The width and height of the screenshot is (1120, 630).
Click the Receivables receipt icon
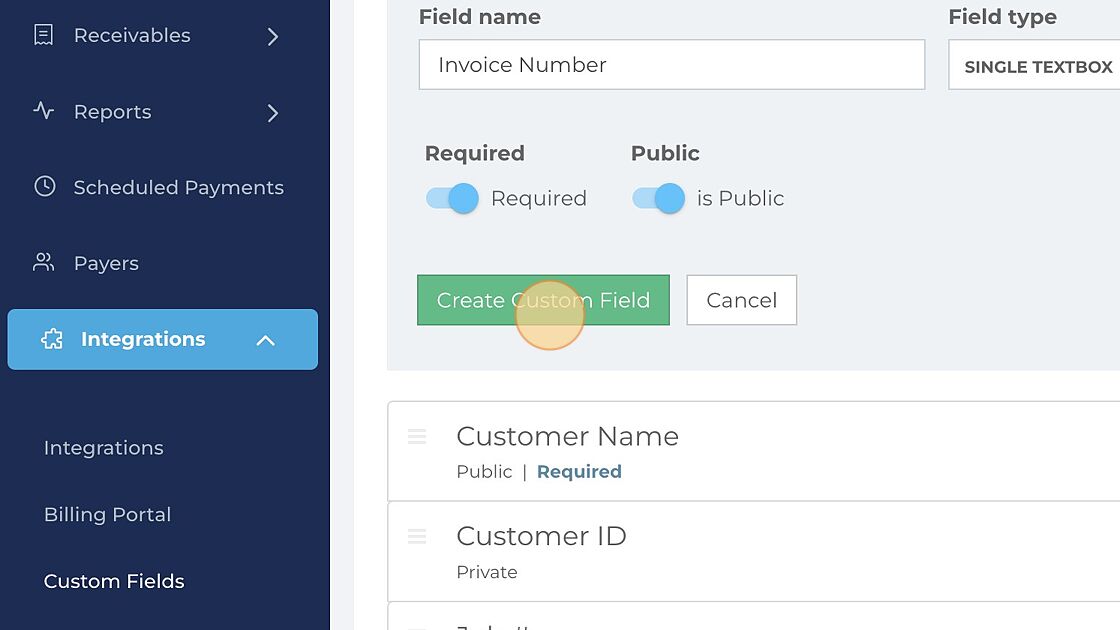coord(44,35)
